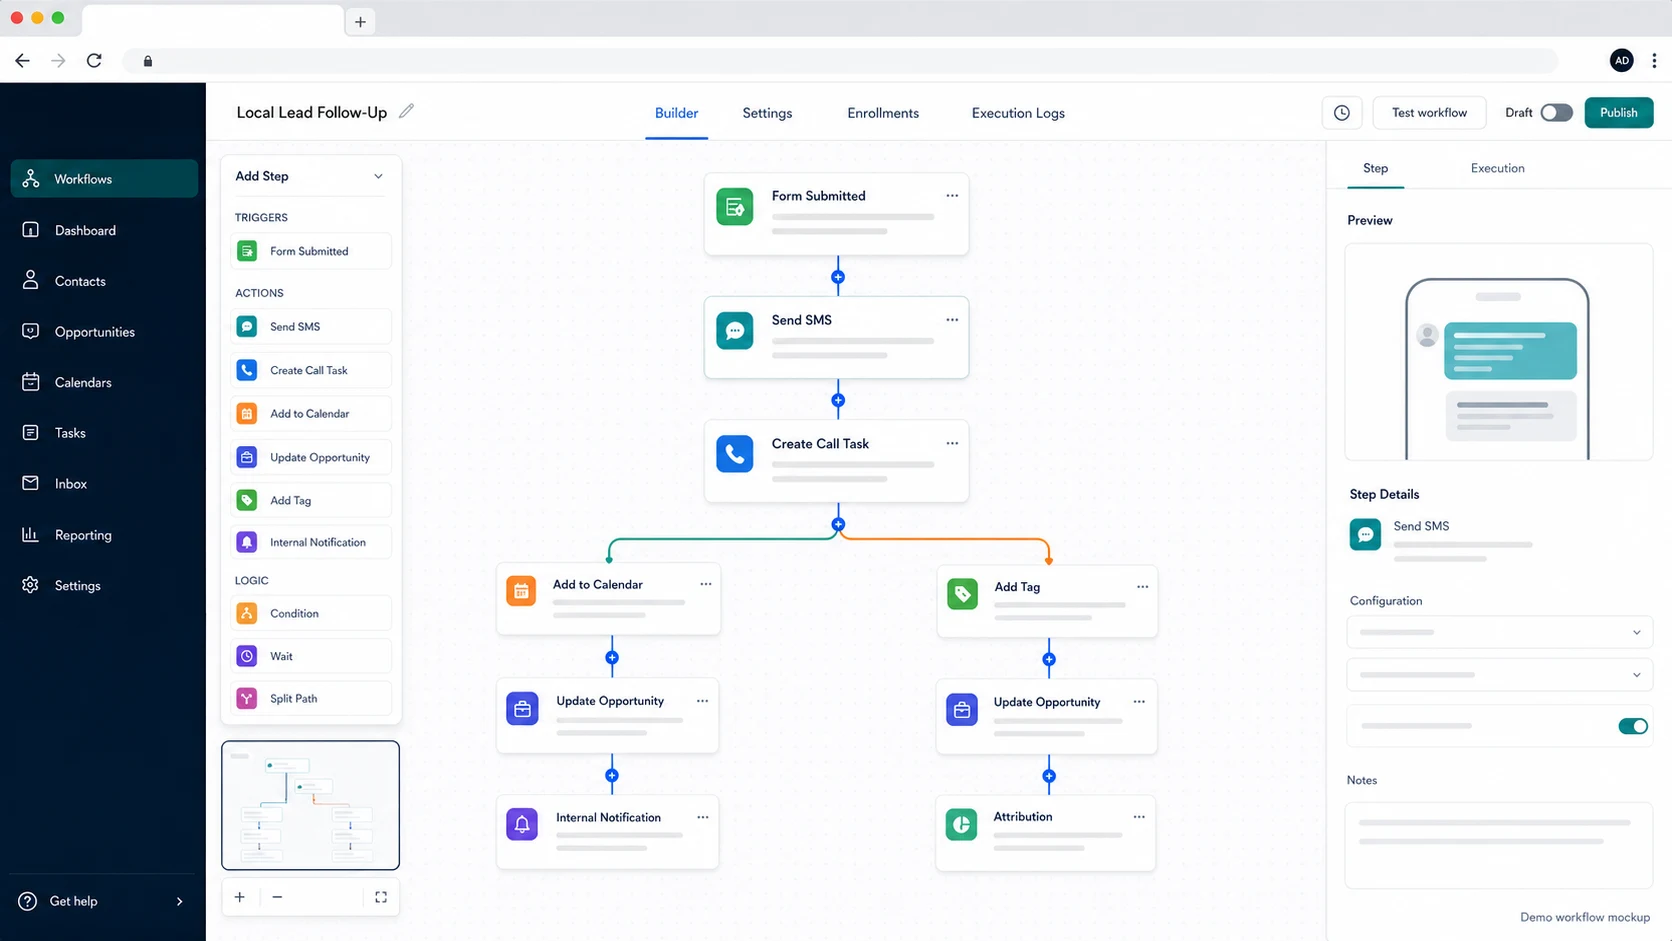Open the more menu on Send SMS node
The width and height of the screenshot is (1672, 941).
tap(952, 320)
